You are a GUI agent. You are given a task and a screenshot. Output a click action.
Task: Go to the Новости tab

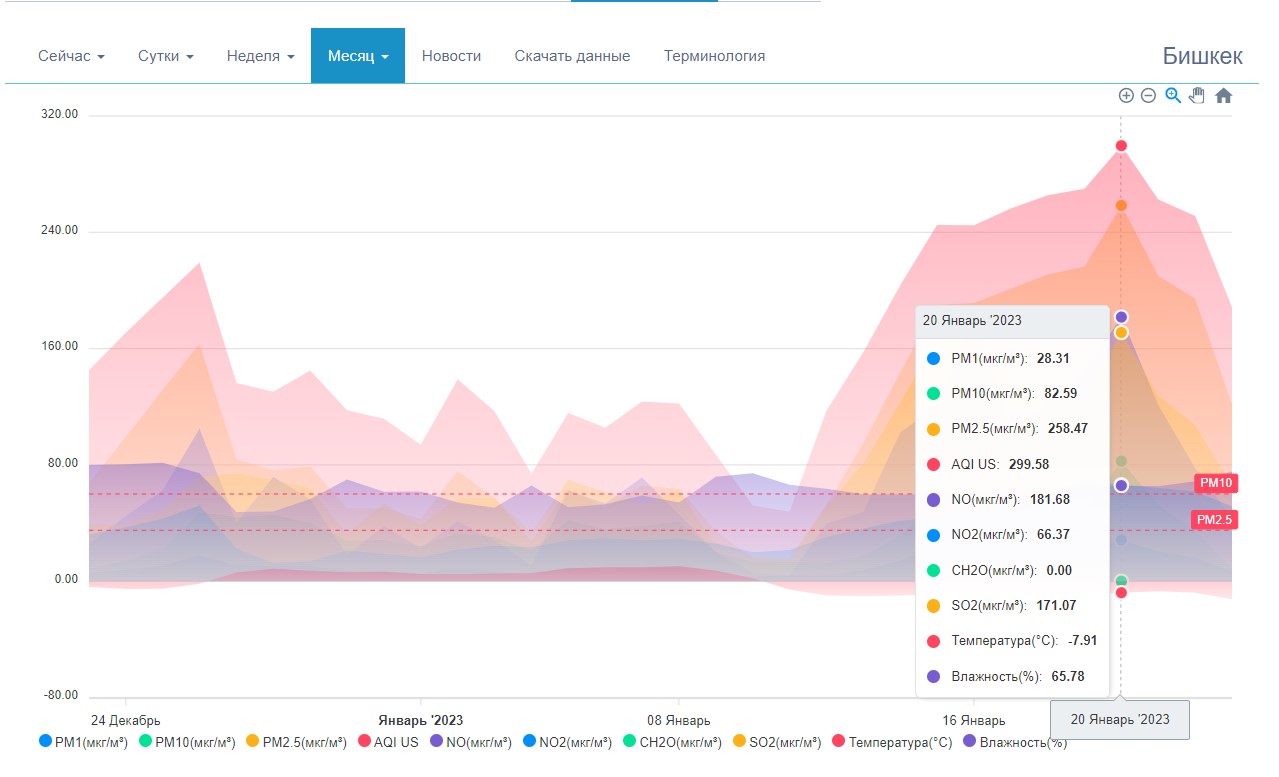[x=451, y=56]
